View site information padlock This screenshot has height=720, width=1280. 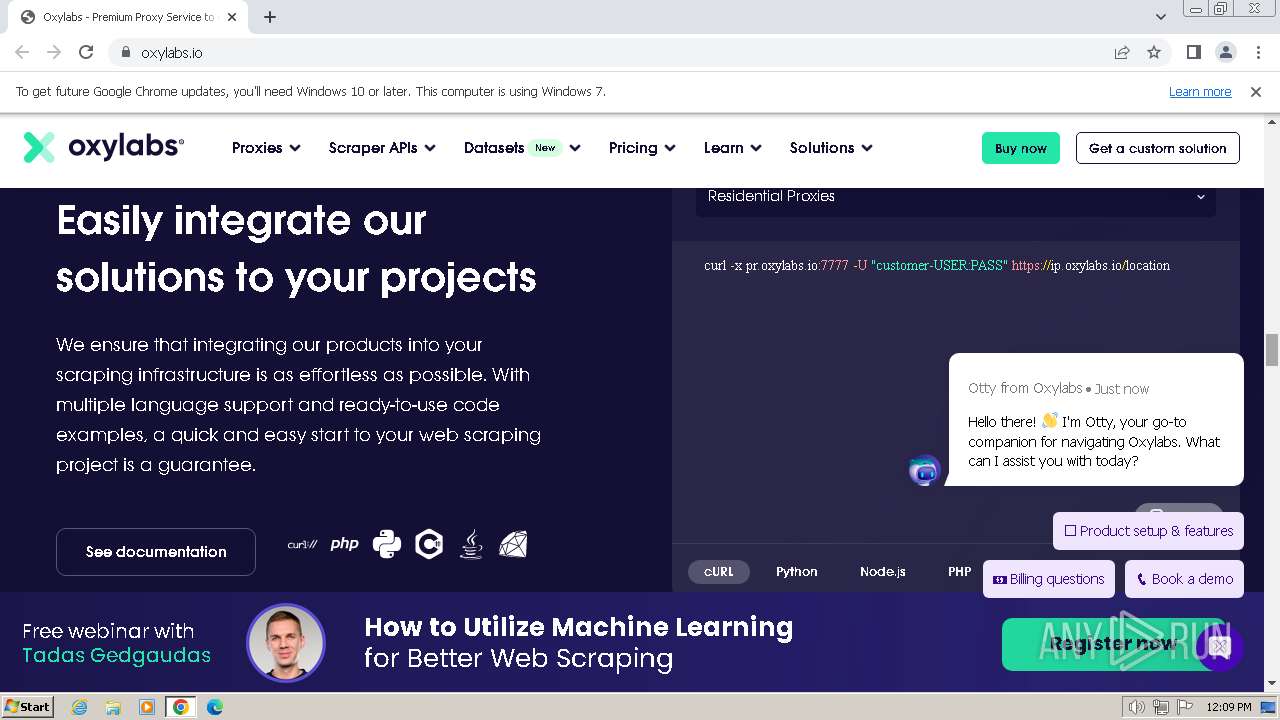coord(125,52)
